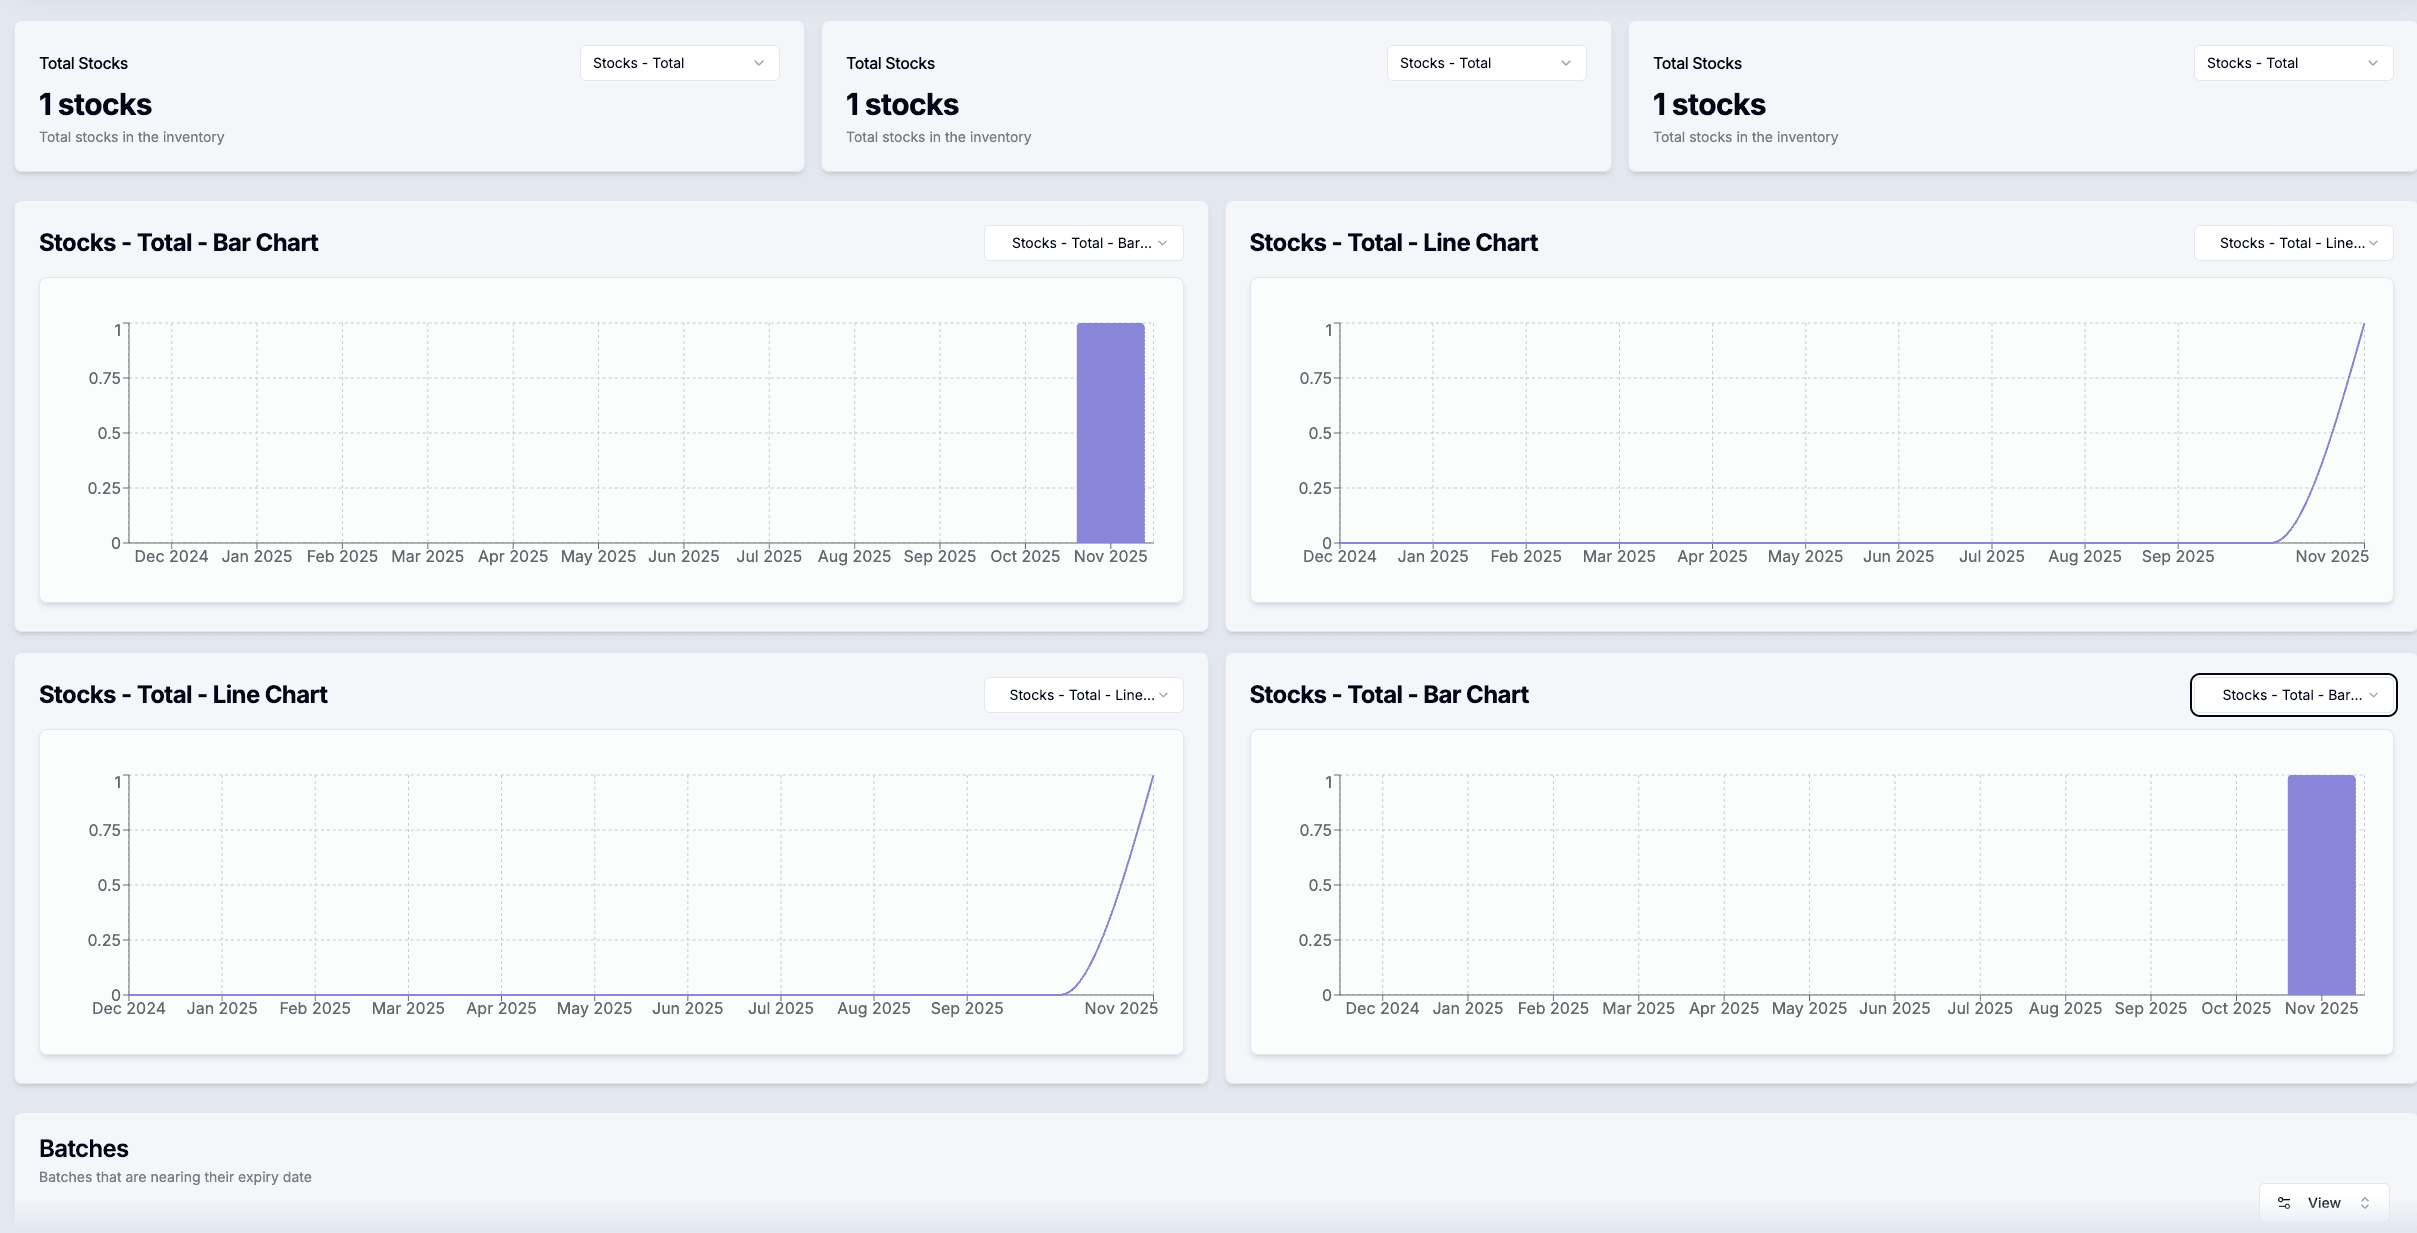Click the chevron on the bottom-left Line Chart selector

(1163, 694)
